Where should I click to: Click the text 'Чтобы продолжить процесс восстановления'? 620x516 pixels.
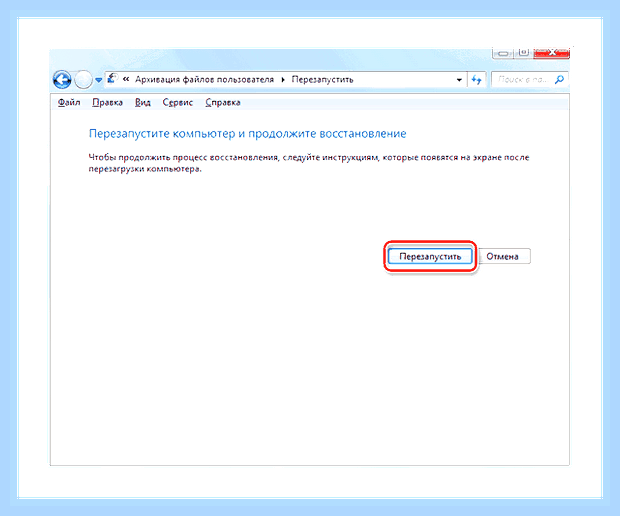click(x=183, y=157)
